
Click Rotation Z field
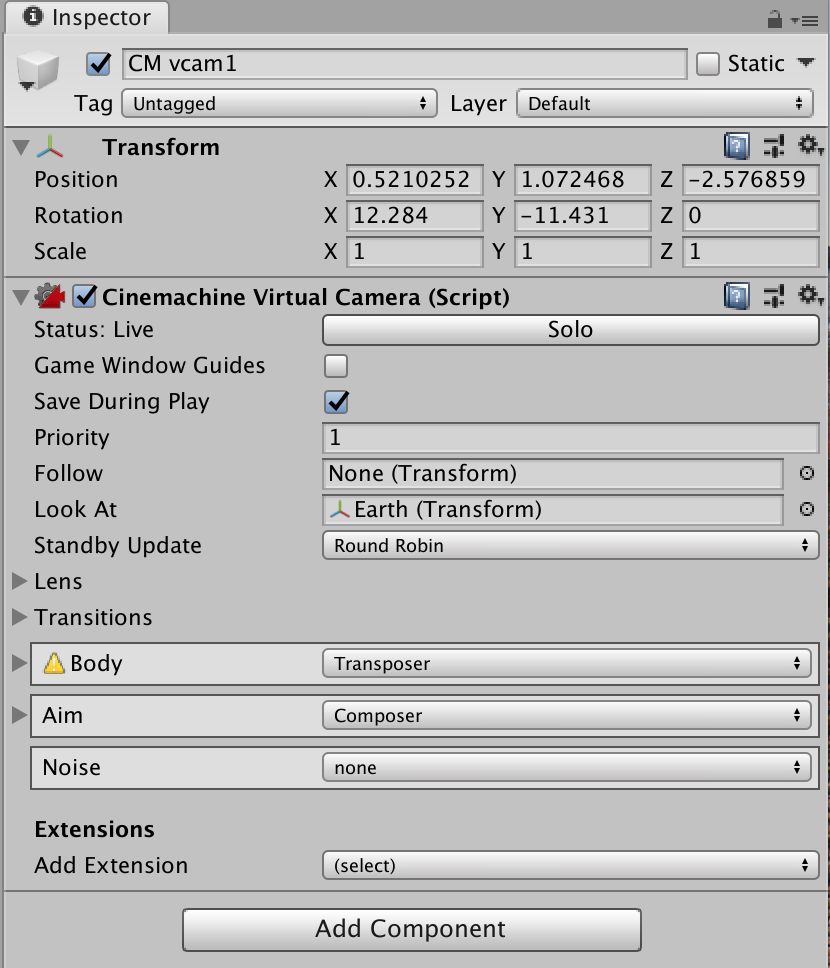click(x=750, y=215)
